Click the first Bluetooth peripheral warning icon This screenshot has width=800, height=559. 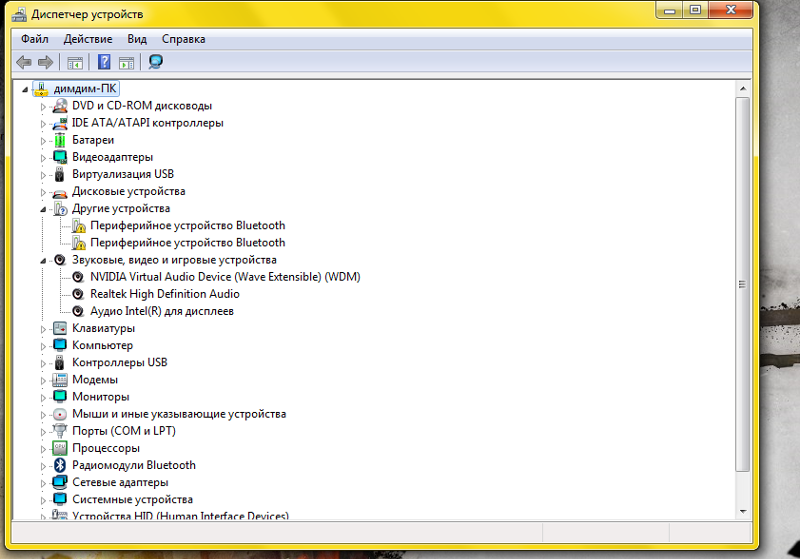(x=79, y=226)
